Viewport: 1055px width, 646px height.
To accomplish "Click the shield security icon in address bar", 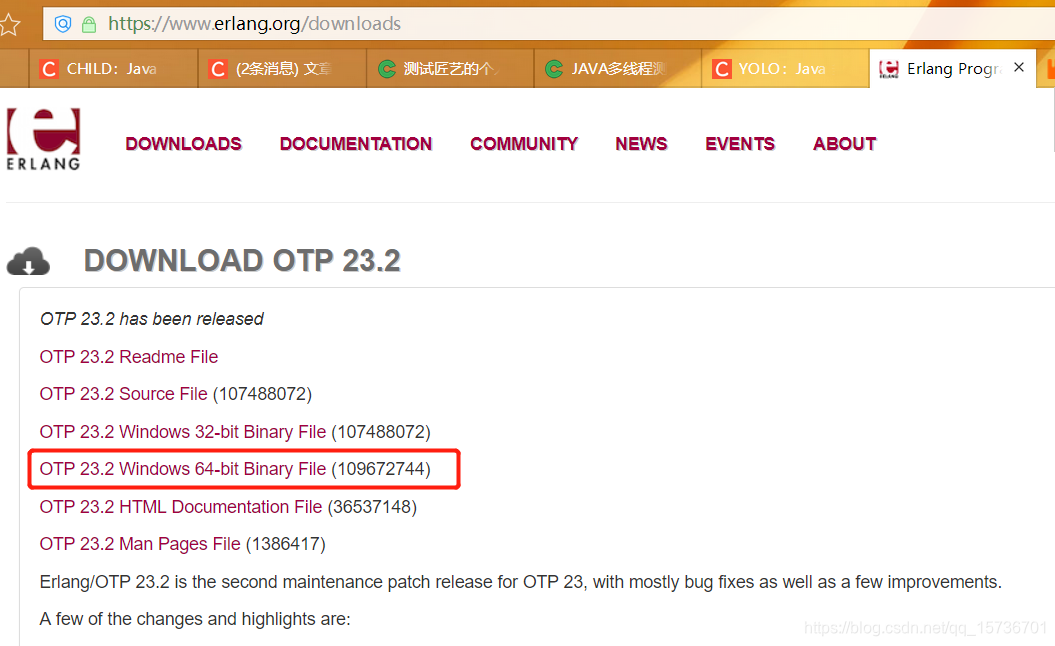I will (x=63, y=24).
